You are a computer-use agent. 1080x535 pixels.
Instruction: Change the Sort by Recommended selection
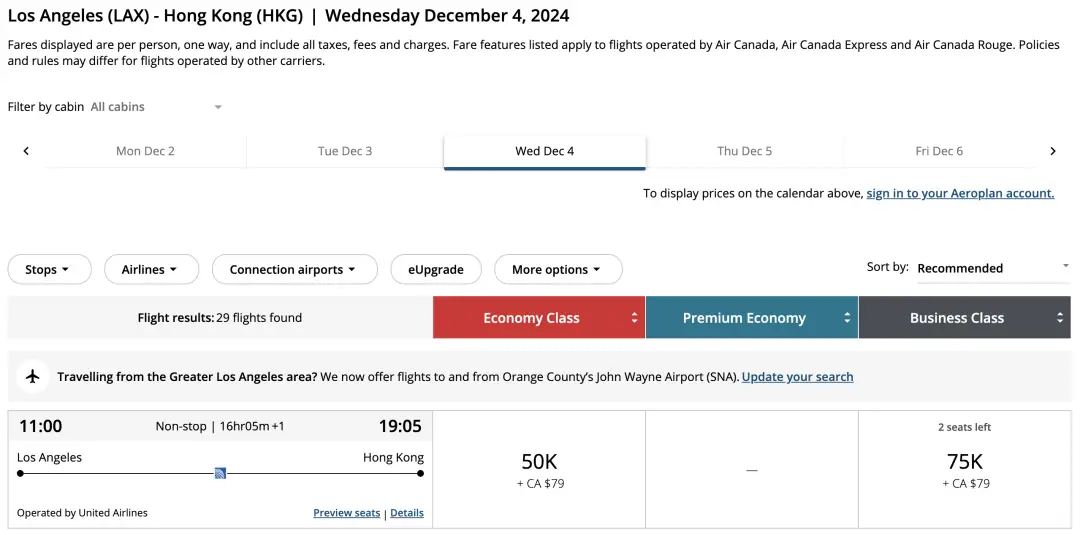tap(992, 268)
